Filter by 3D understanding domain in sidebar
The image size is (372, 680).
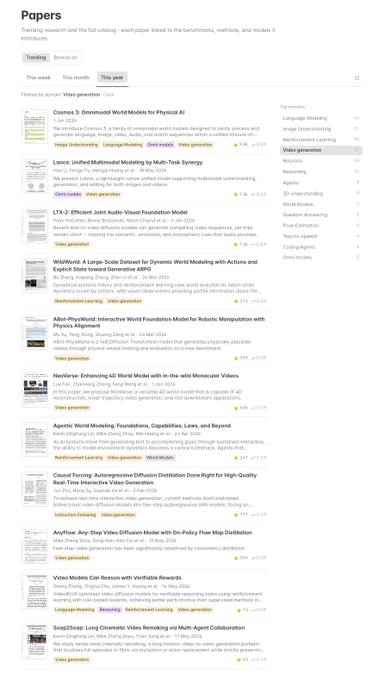pos(321,193)
